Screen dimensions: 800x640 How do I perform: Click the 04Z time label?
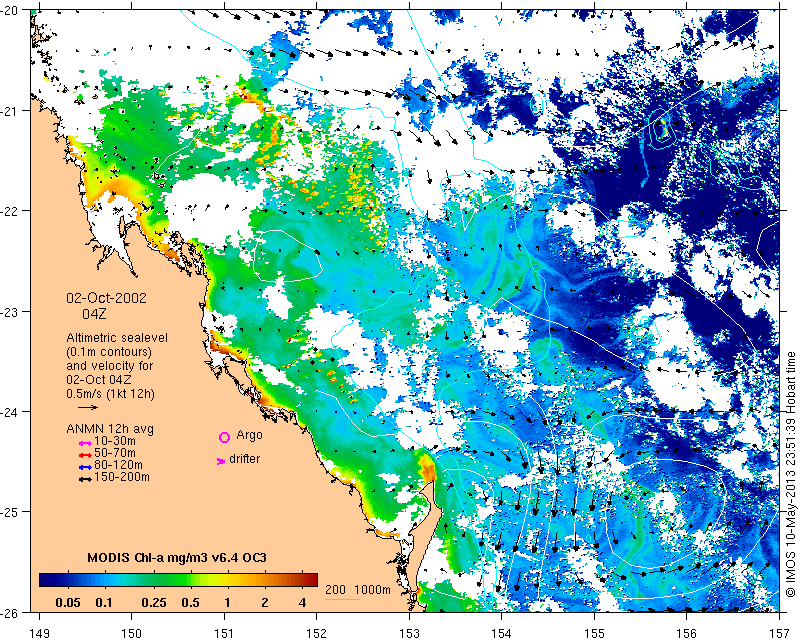[x=94, y=314]
